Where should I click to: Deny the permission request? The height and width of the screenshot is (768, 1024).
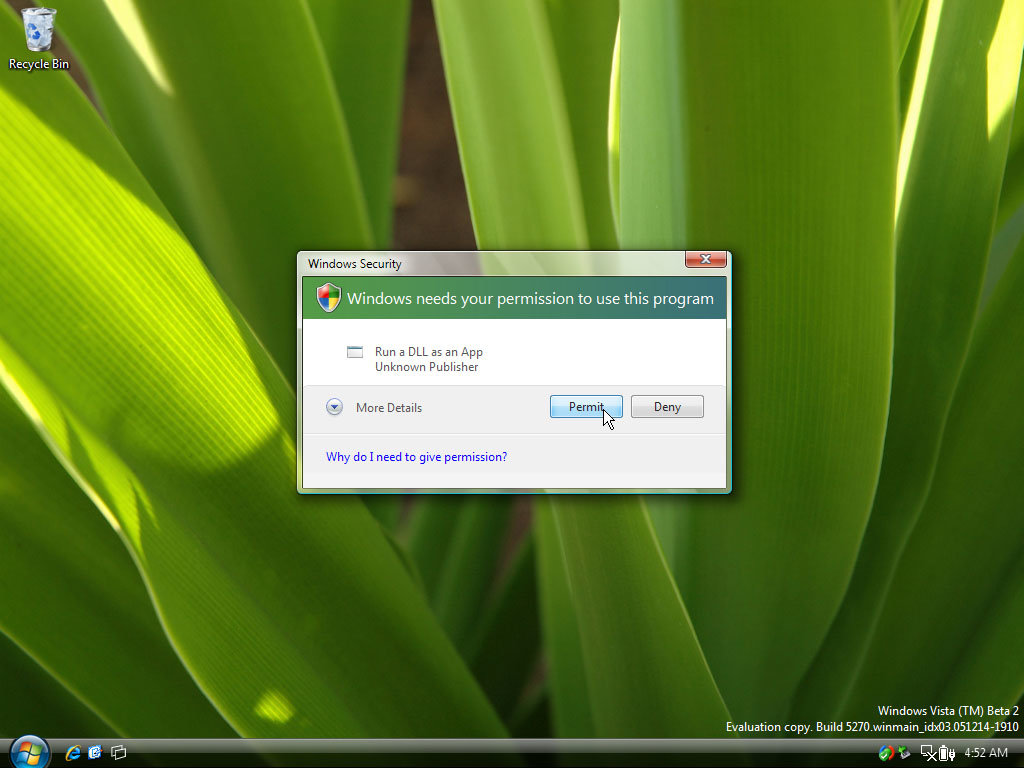[x=667, y=407]
